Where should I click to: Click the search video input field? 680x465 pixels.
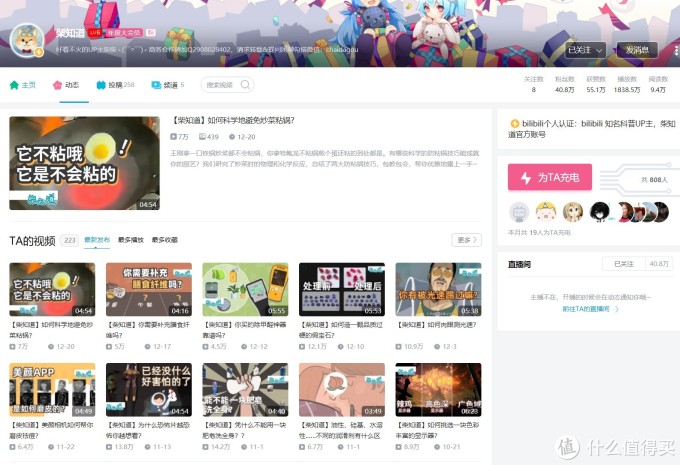[227, 85]
